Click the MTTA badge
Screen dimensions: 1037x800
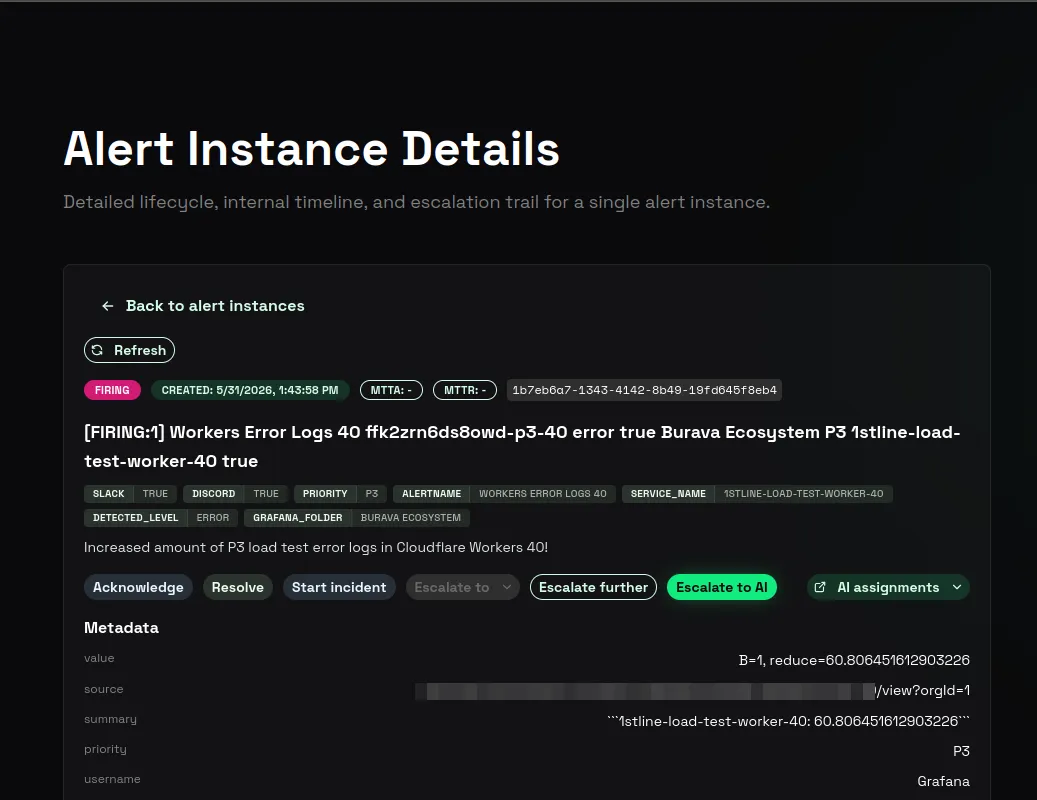(391, 390)
